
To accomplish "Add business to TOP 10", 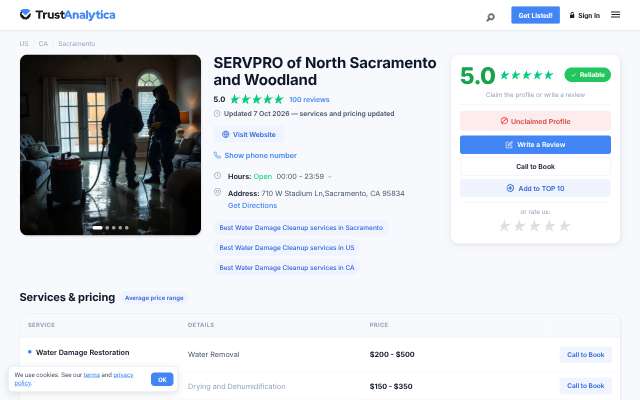I will [535, 188].
